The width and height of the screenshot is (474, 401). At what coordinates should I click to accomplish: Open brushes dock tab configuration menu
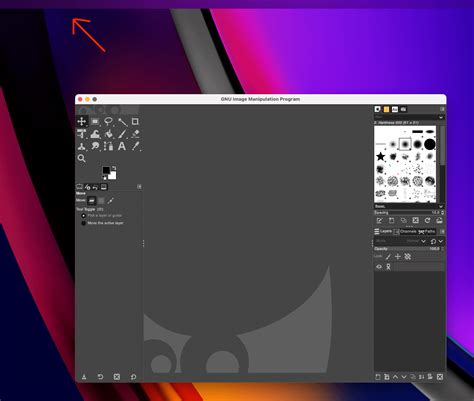(x=442, y=109)
